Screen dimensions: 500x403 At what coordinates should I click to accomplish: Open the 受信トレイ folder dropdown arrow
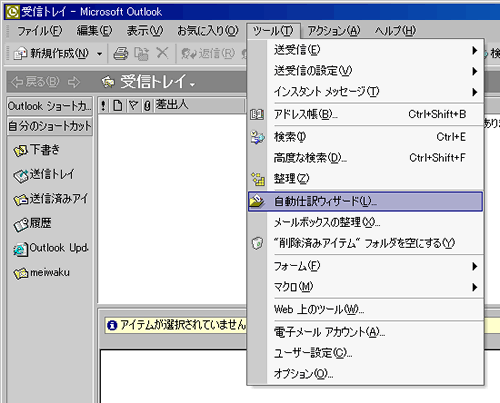192,85
